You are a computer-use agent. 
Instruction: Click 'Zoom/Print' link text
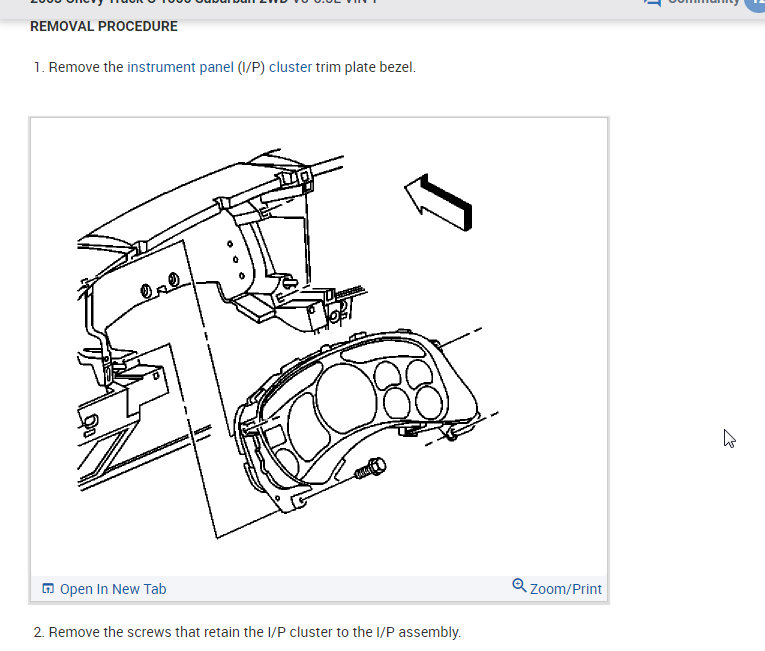click(565, 589)
